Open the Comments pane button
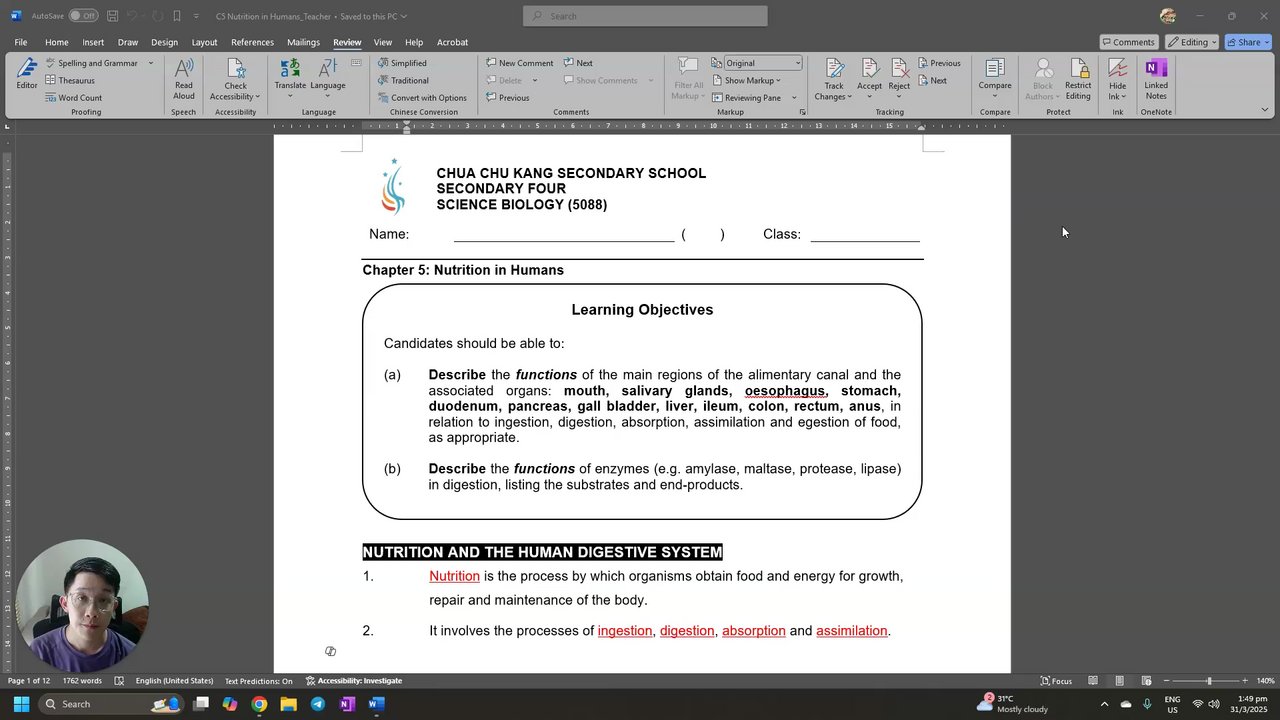 tap(1129, 42)
